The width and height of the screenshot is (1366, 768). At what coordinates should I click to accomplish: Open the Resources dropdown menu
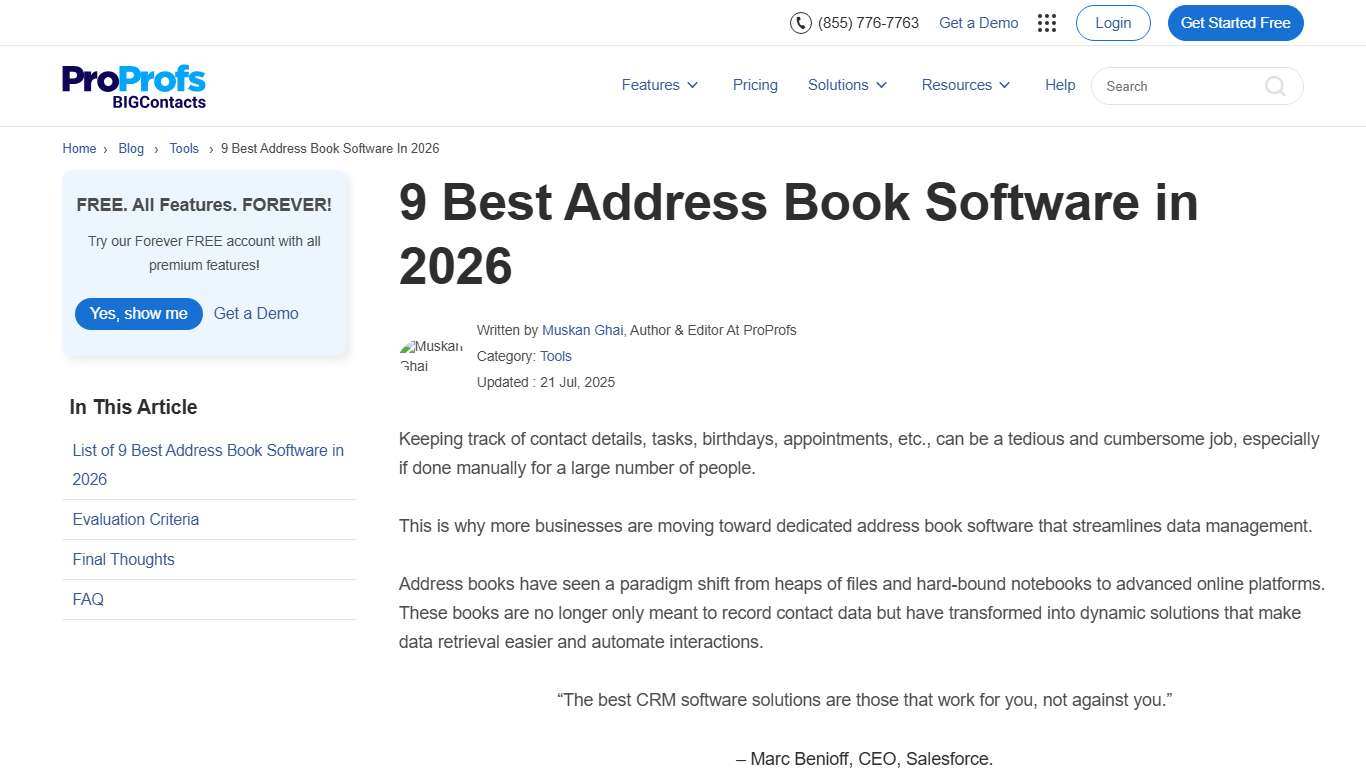(964, 85)
